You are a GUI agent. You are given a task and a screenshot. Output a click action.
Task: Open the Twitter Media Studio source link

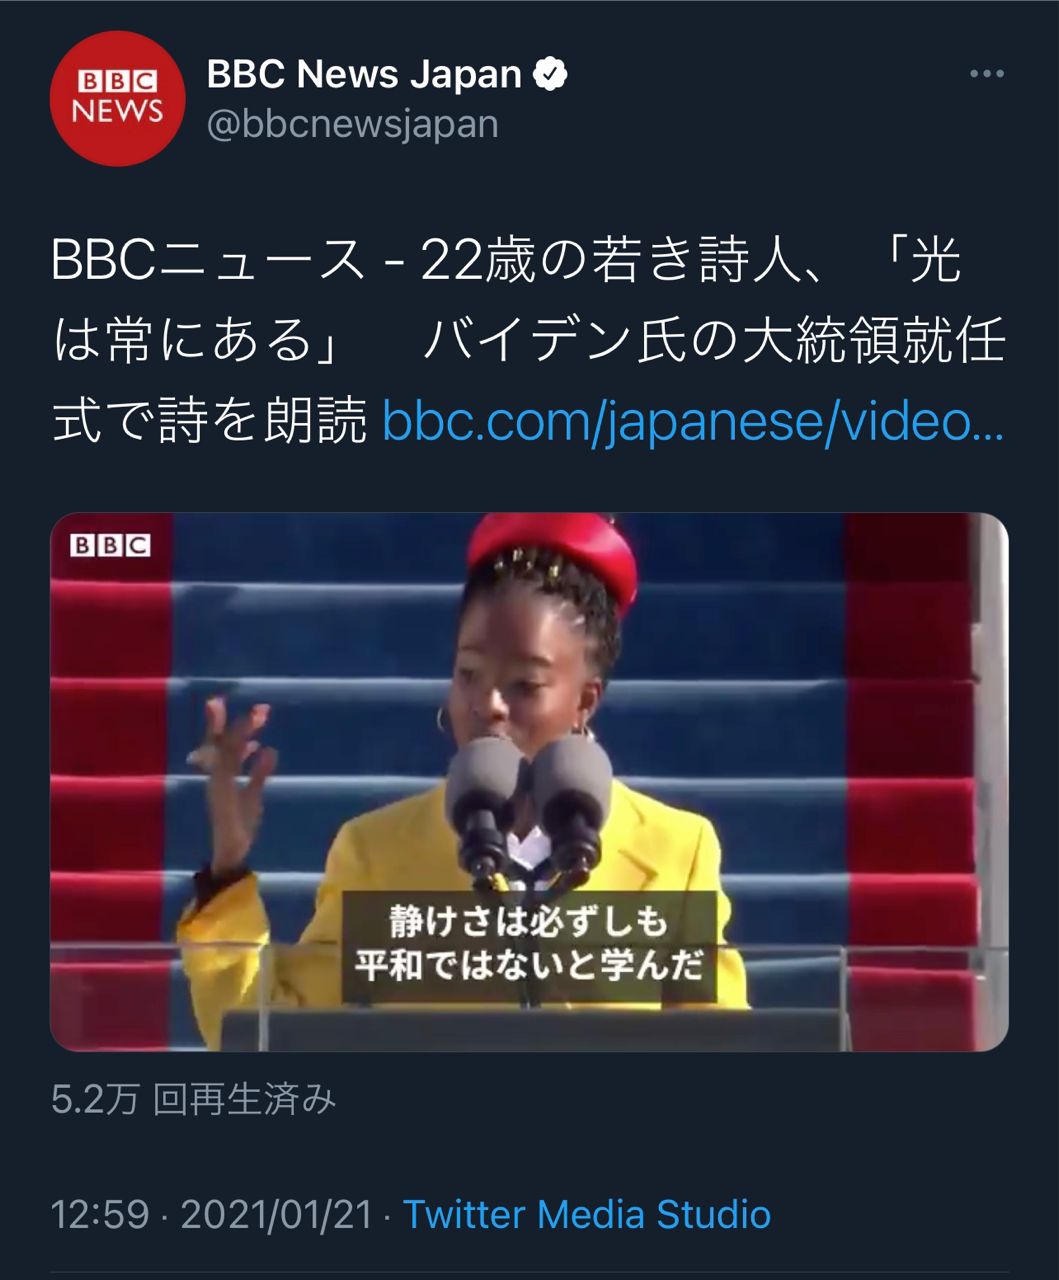point(586,1214)
